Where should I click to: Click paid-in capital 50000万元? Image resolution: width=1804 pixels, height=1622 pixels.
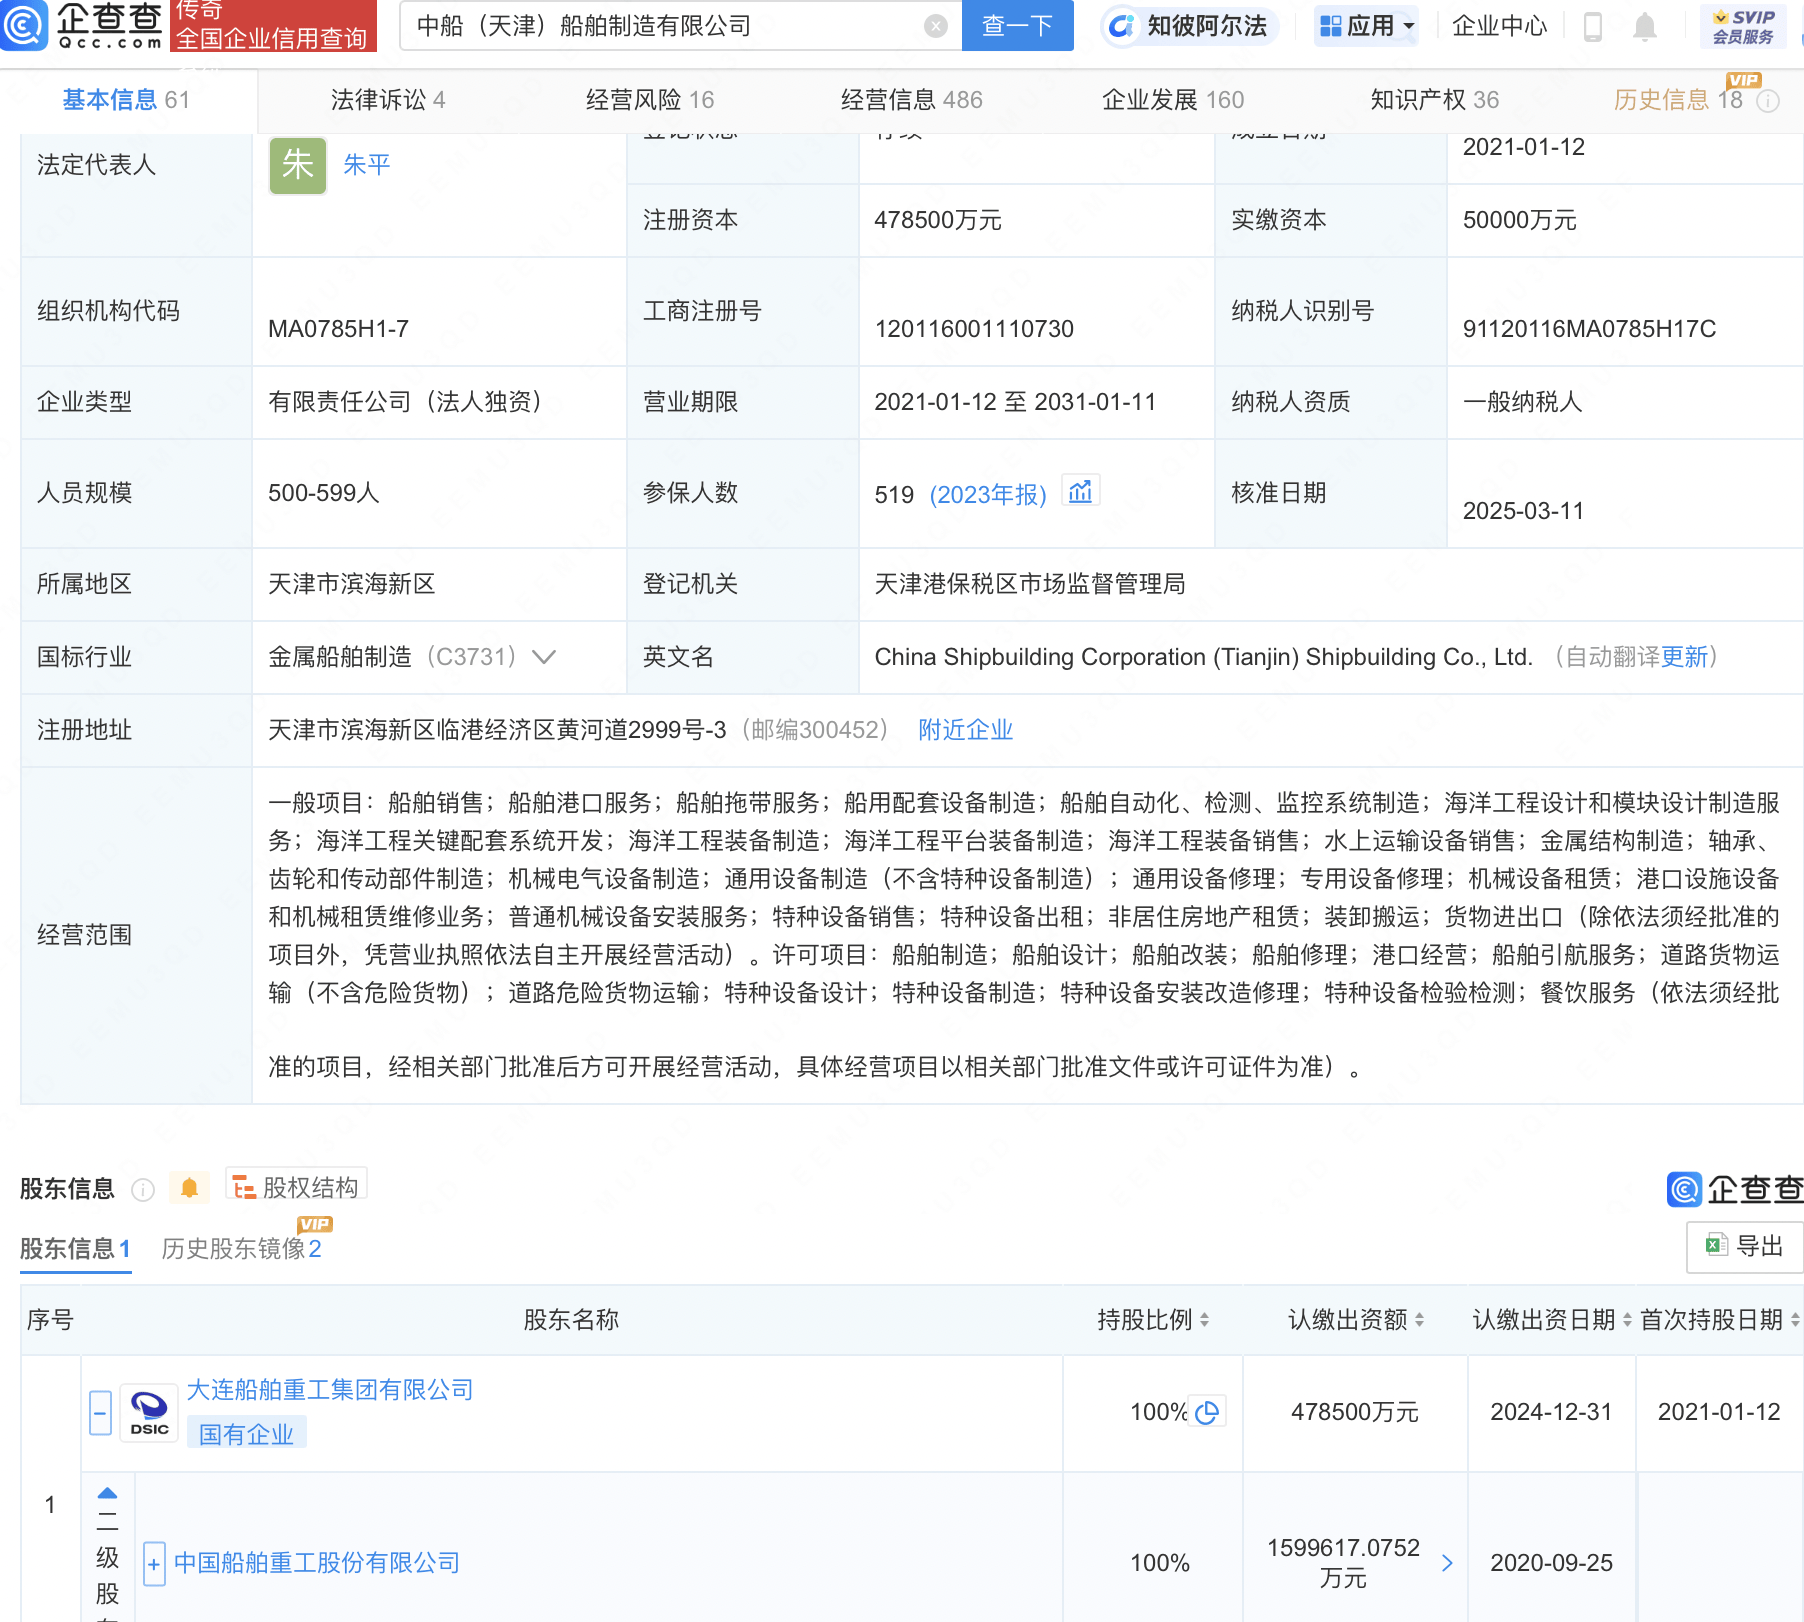(x=1519, y=220)
